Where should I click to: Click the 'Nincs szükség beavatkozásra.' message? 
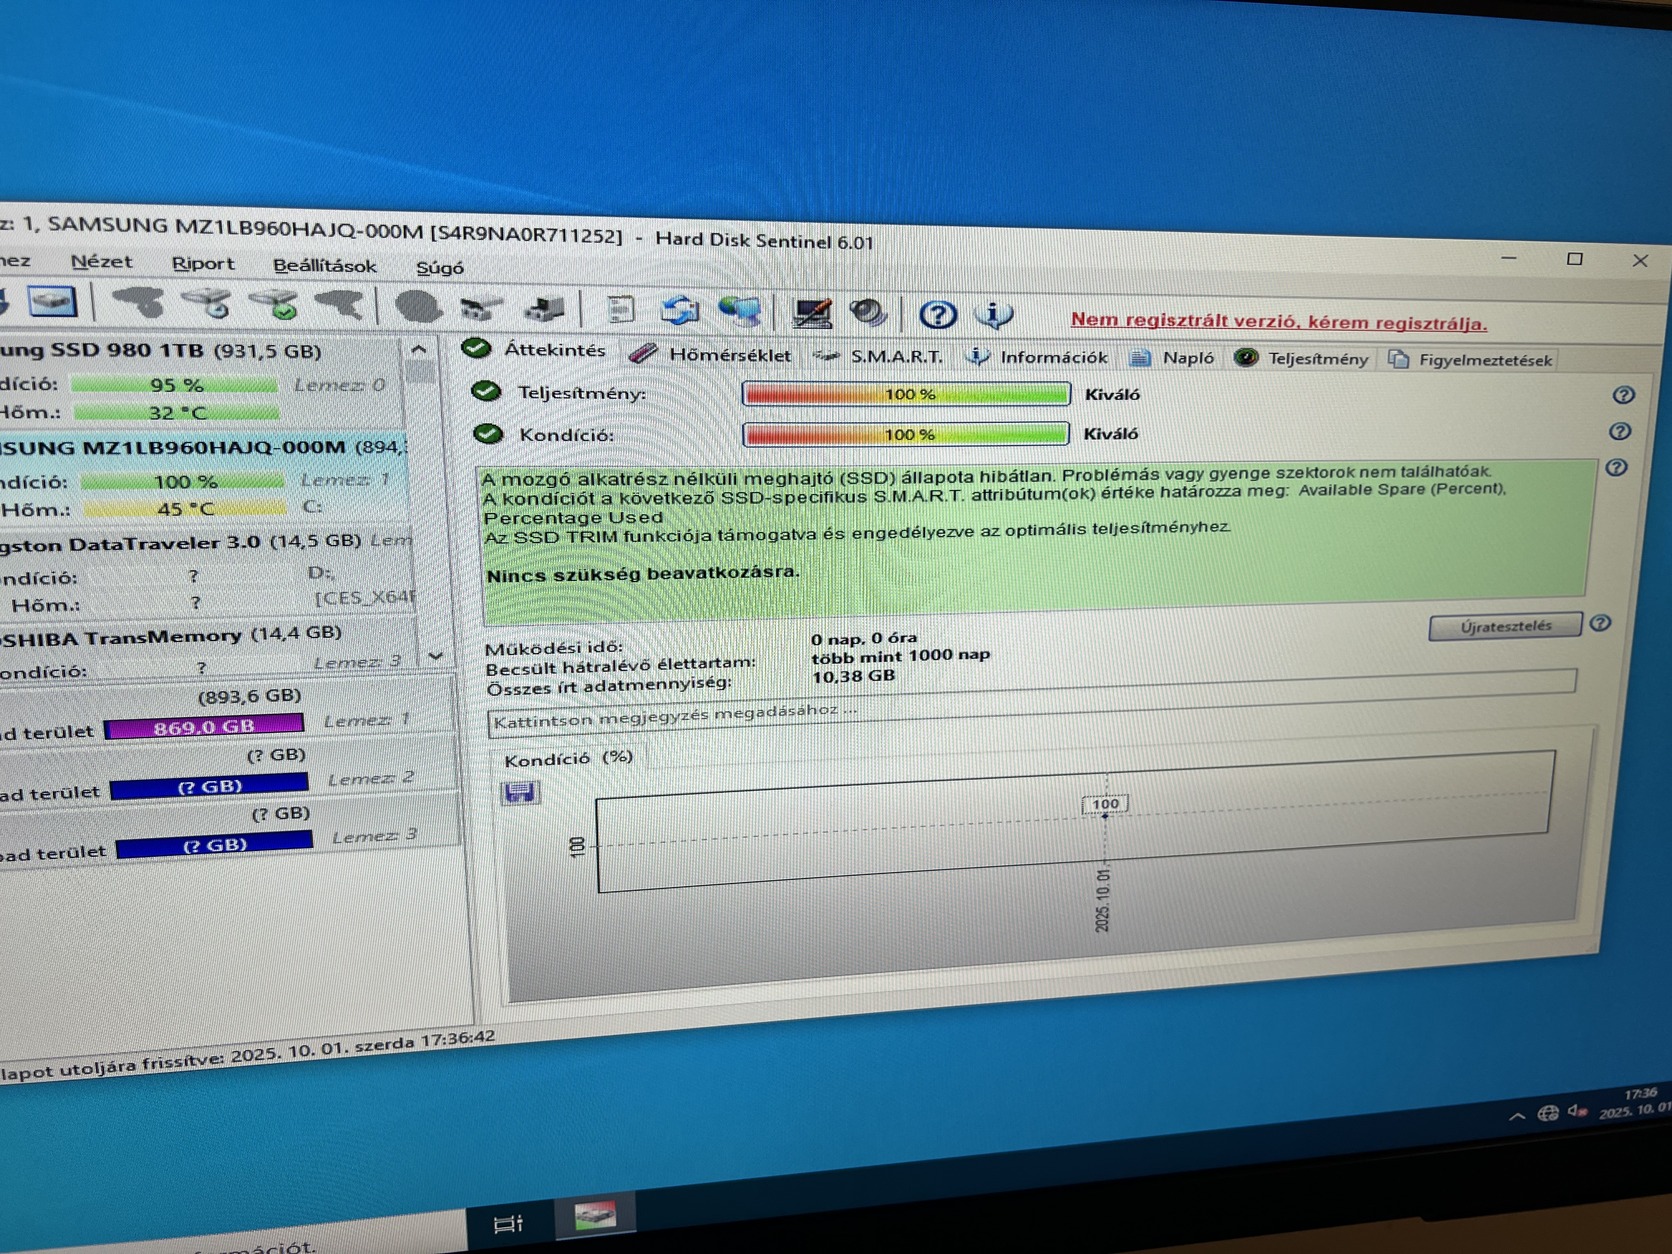643,574
